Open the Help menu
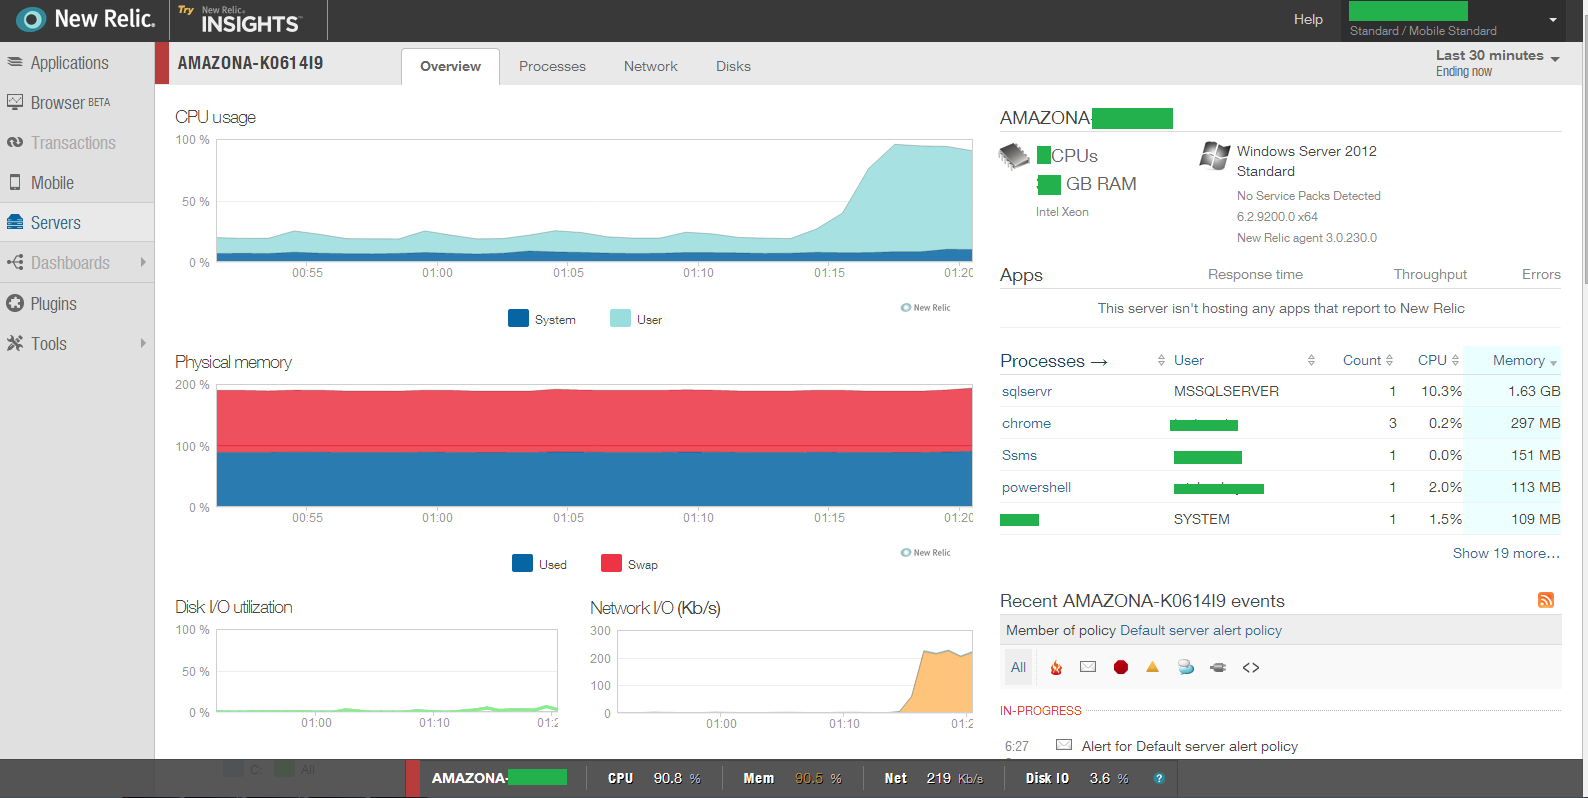 tap(1308, 19)
